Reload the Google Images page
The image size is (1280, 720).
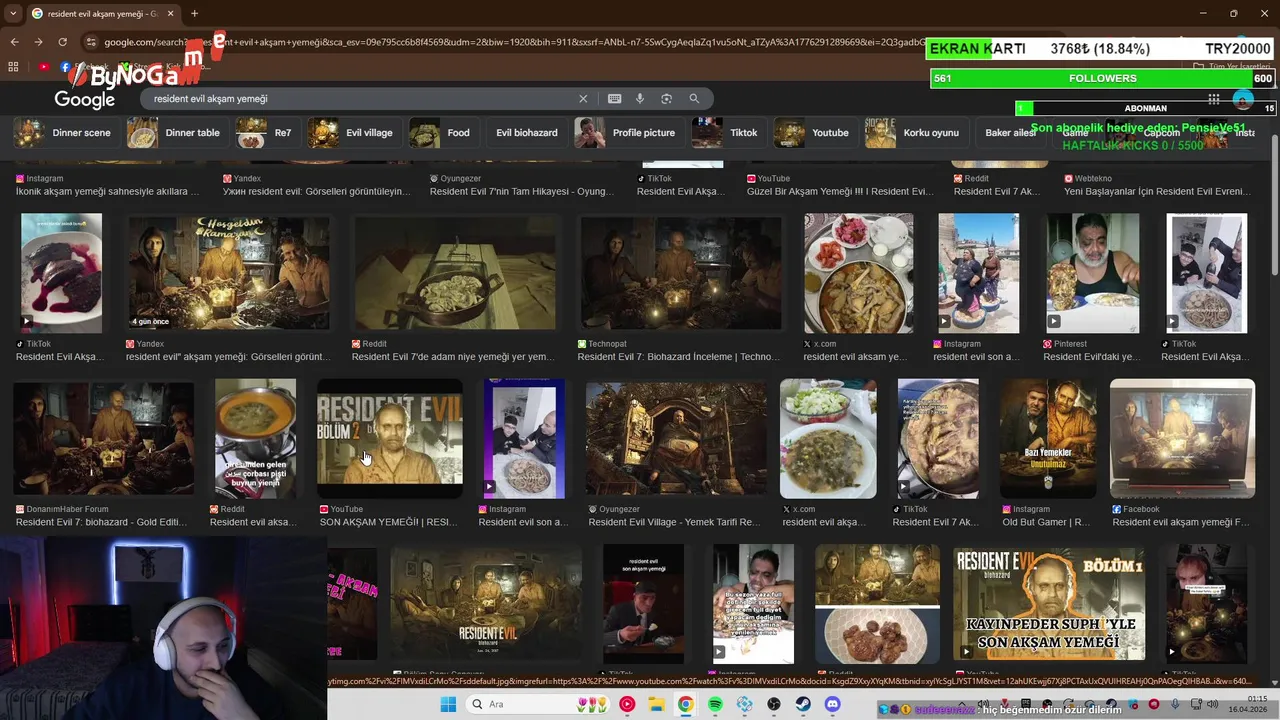coord(62,42)
